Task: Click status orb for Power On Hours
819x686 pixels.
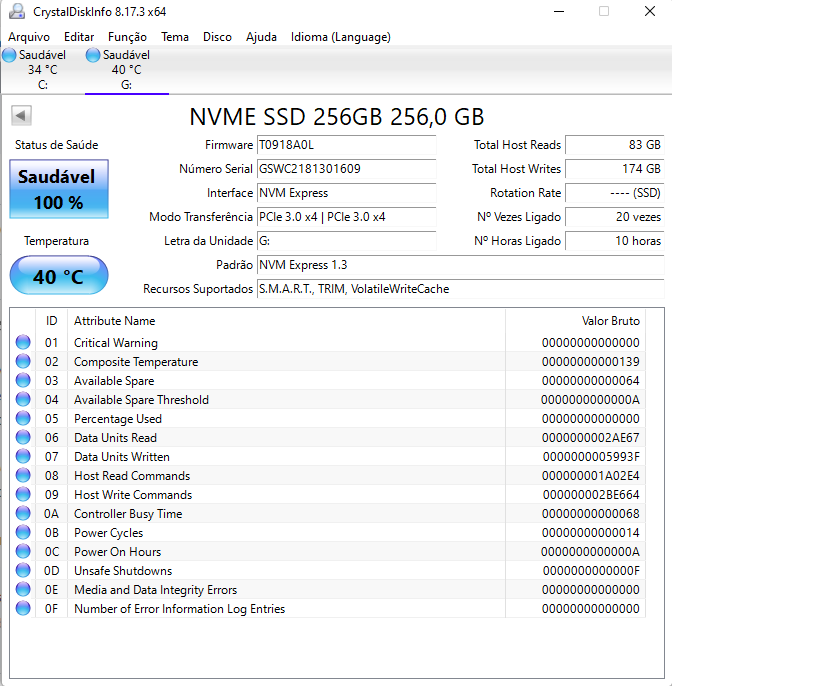Action: pos(23,551)
